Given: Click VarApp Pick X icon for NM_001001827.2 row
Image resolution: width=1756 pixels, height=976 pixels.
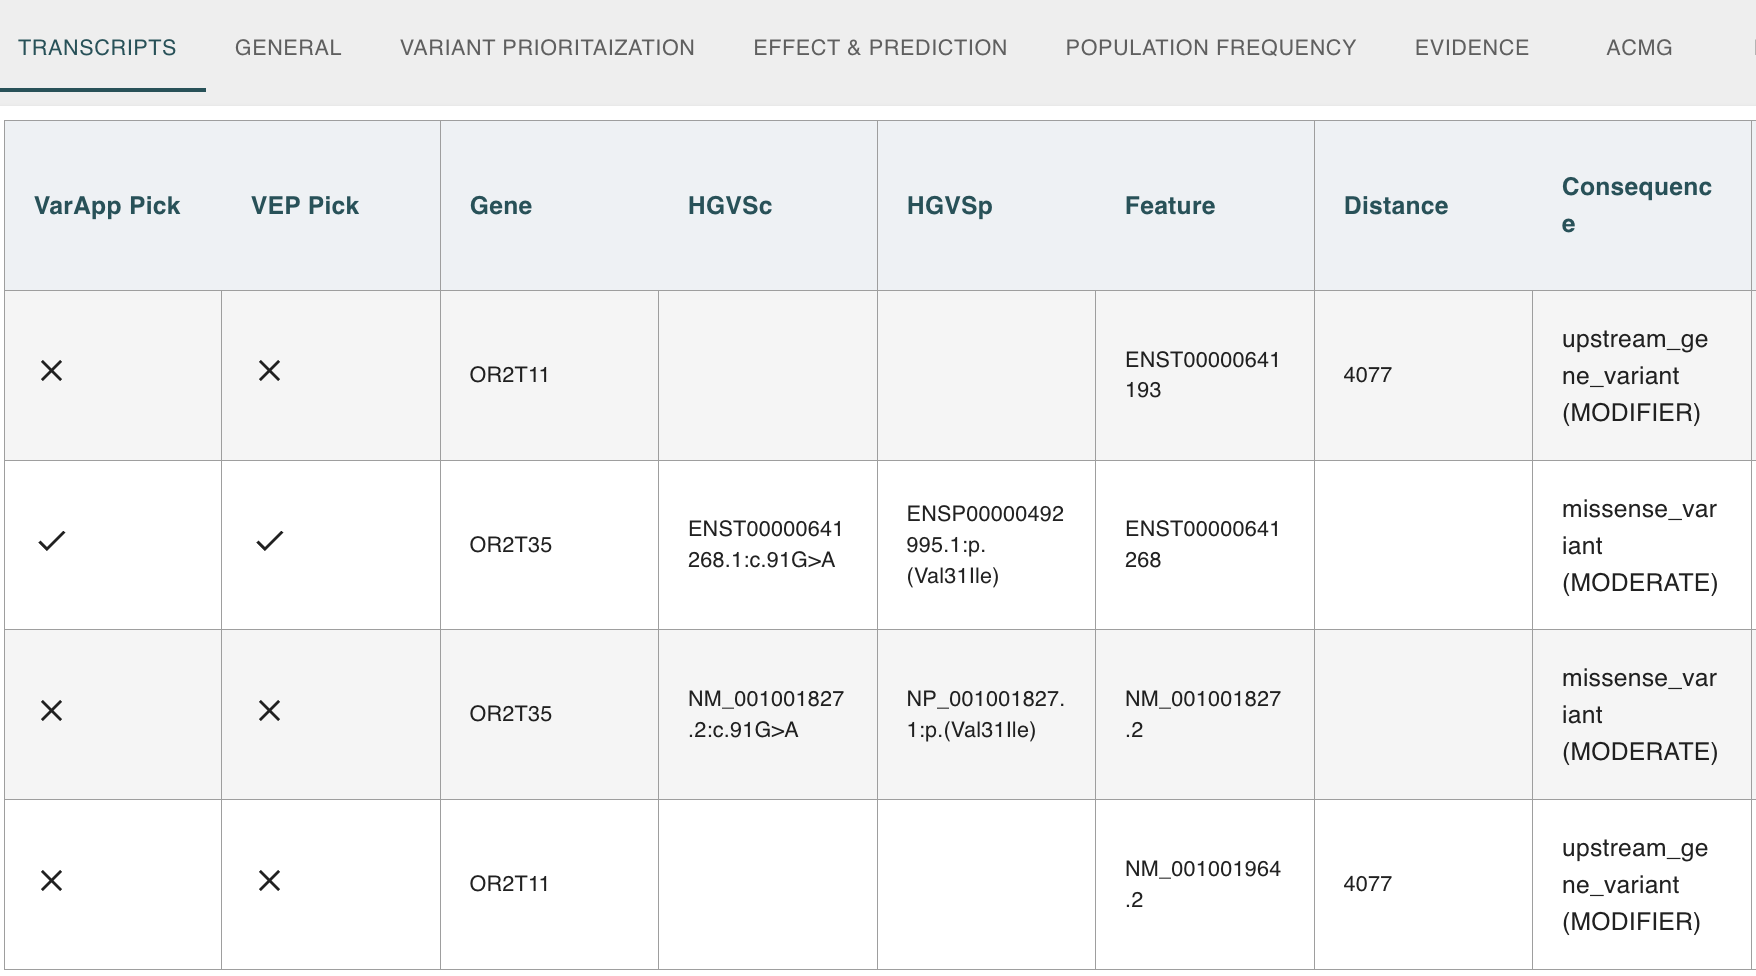Looking at the screenshot, I should (x=51, y=711).
